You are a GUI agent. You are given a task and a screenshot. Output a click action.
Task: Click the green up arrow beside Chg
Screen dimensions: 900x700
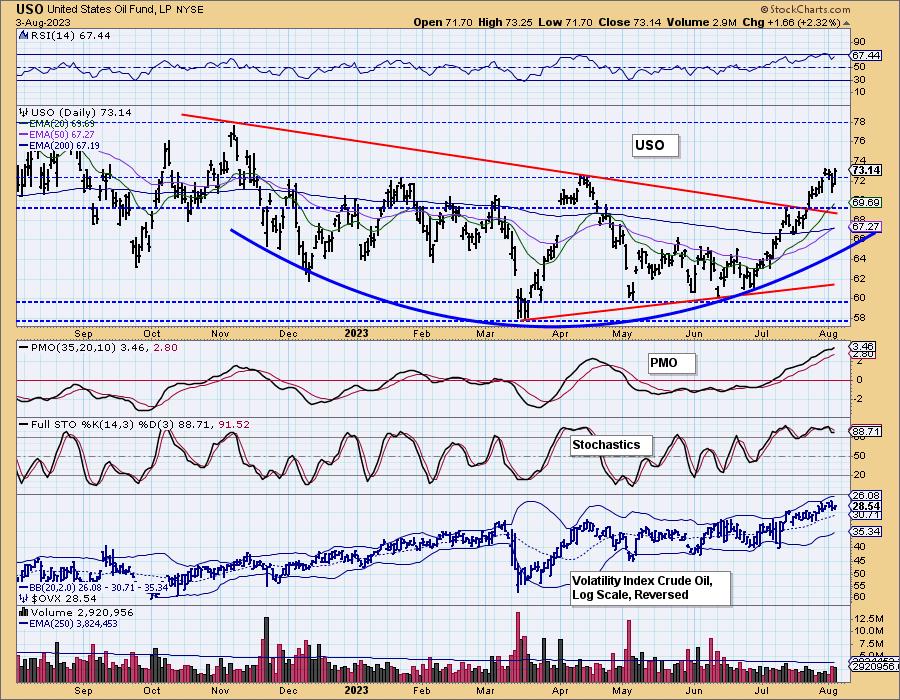(846, 23)
